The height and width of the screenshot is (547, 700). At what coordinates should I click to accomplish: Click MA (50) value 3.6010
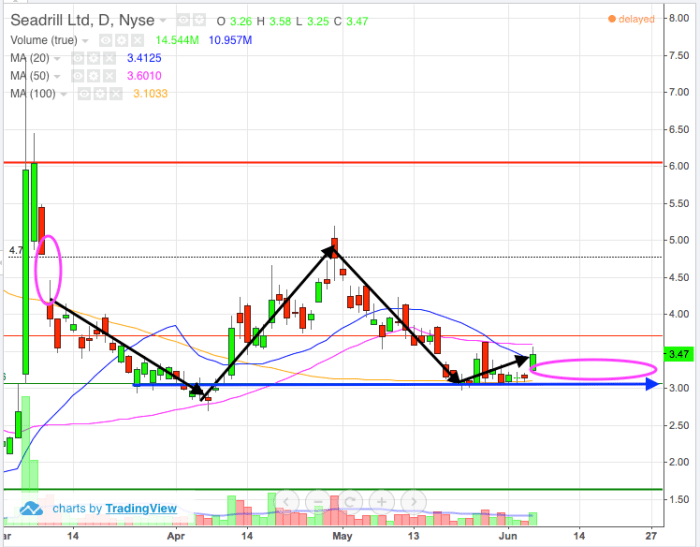tap(144, 76)
